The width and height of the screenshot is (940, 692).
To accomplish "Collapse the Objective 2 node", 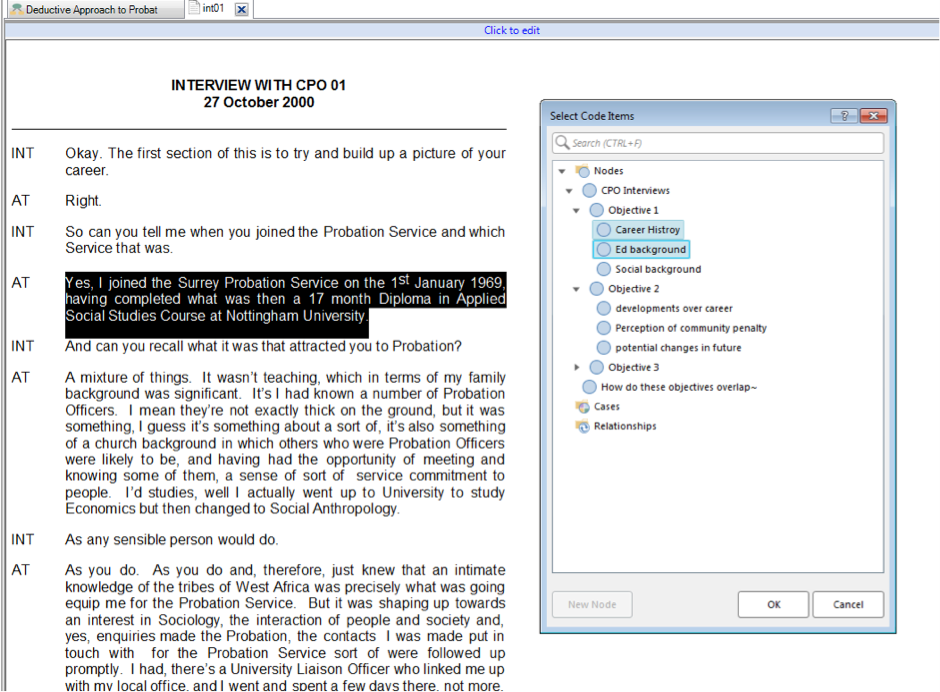I will coord(577,289).
